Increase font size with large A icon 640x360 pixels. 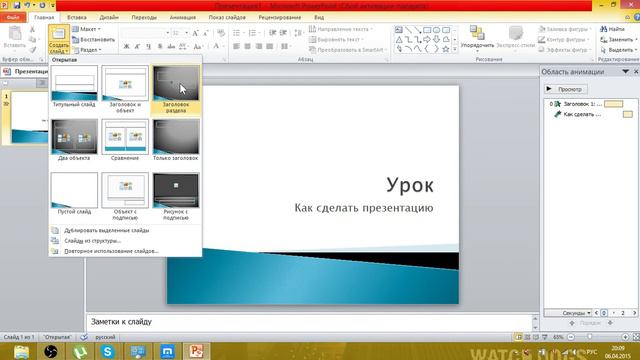coord(196,33)
